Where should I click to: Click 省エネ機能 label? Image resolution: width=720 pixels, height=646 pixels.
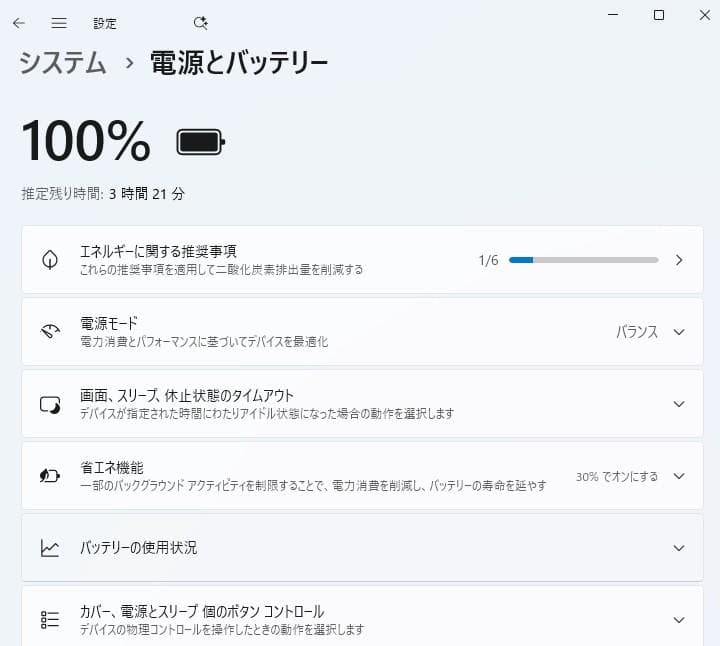tap(112, 467)
